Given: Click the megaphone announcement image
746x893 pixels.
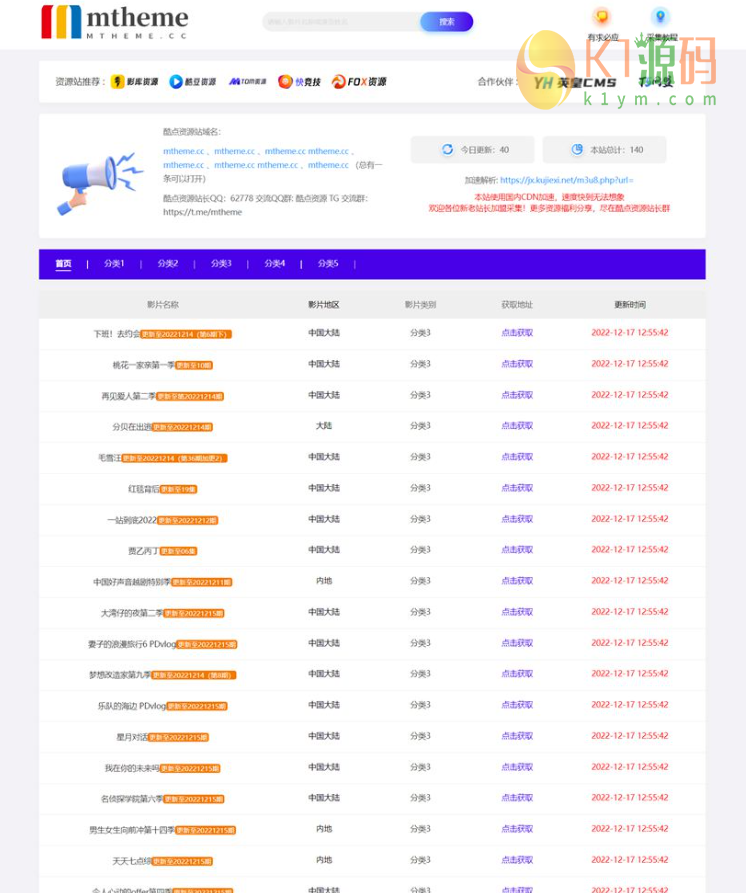Looking at the screenshot, I should [99, 183].
